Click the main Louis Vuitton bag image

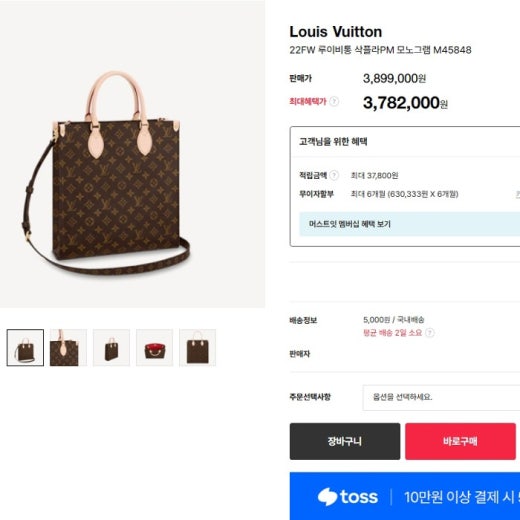coord(132,154)
